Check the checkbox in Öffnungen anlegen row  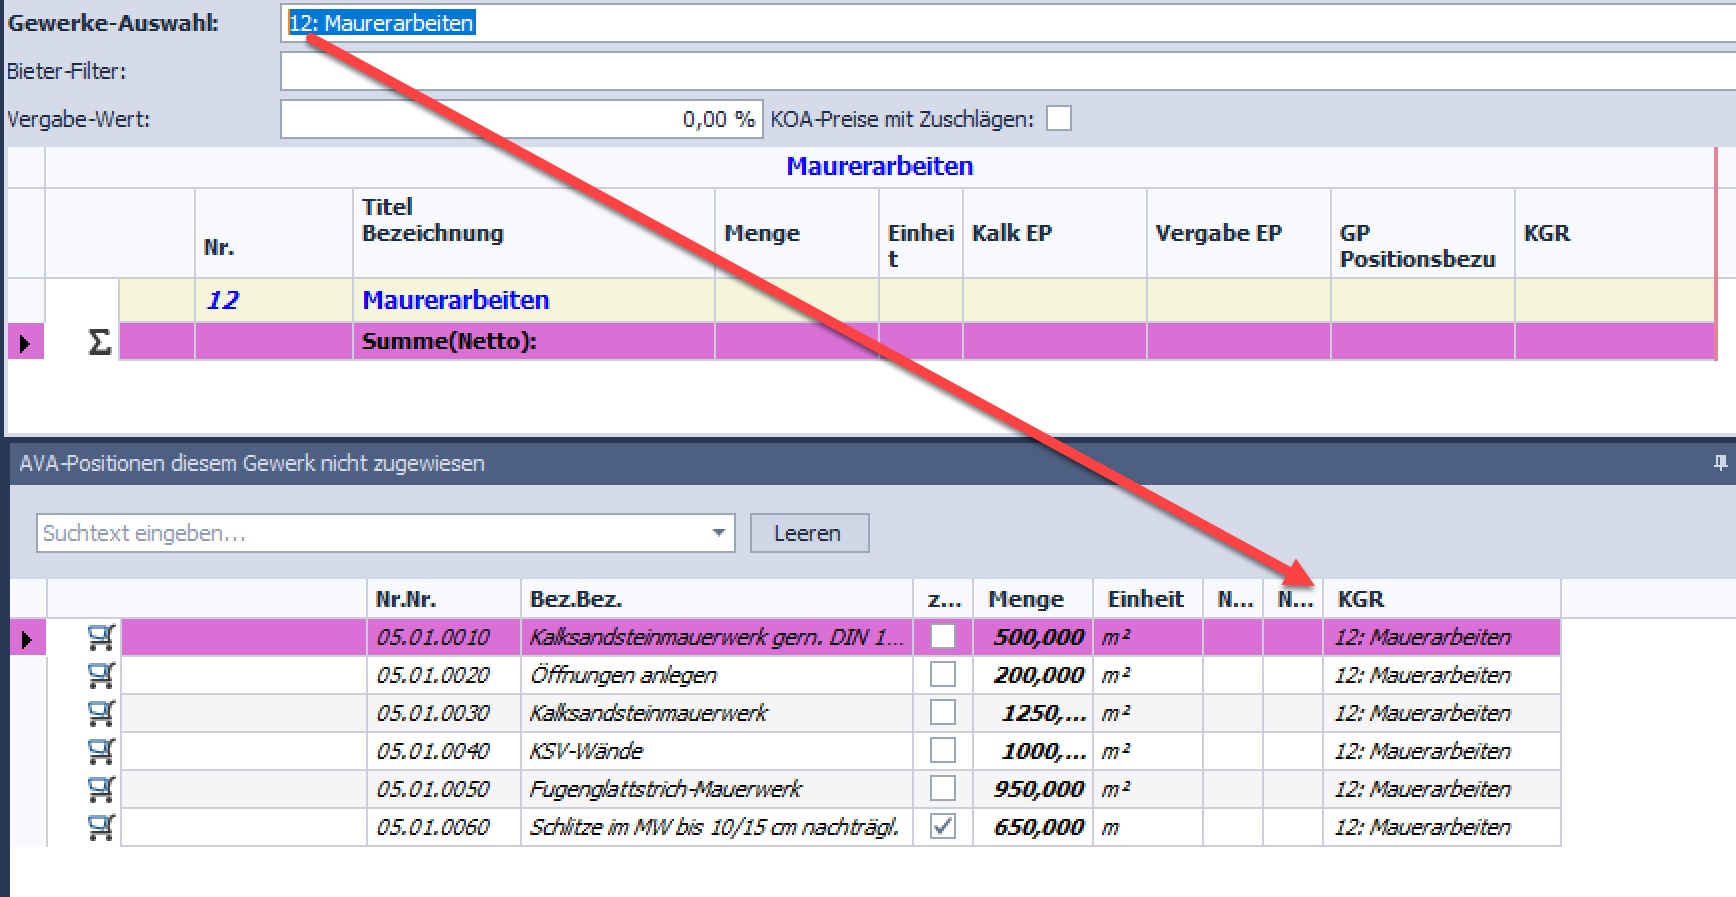[942, 675]
